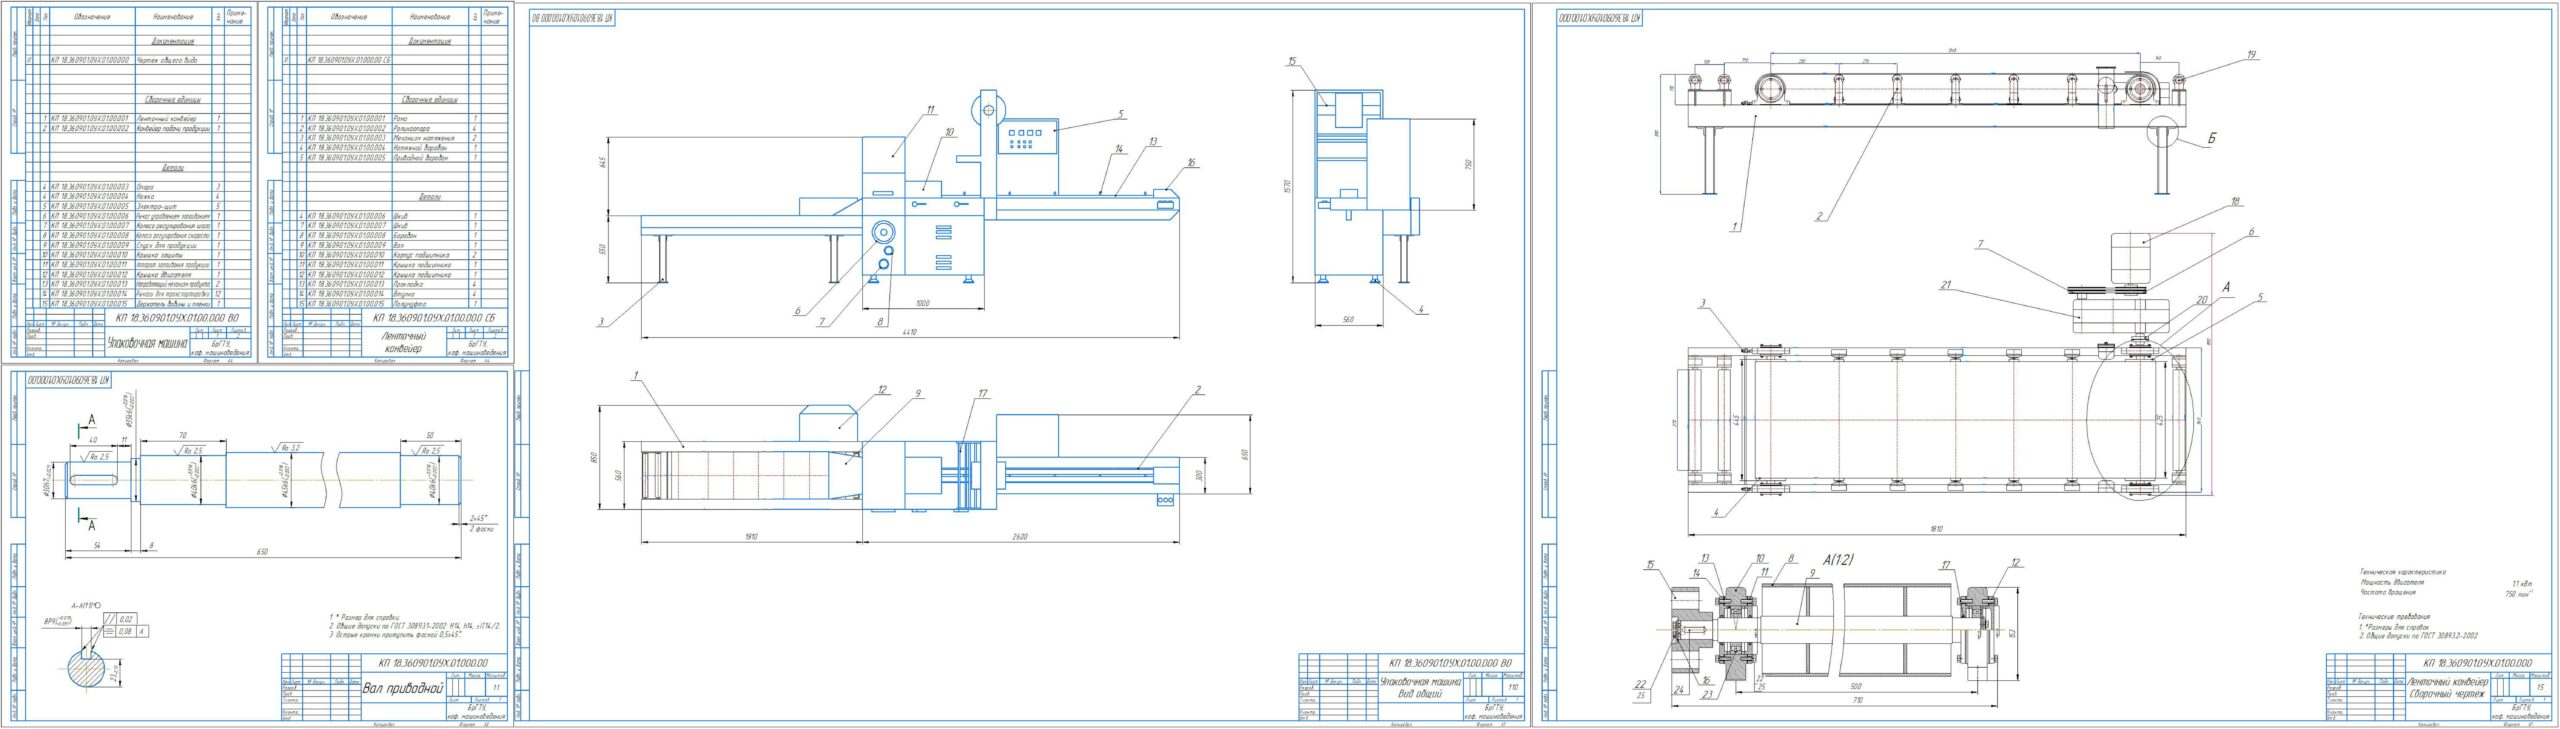Select the "1.1 кВт" power value
The height and width of the screenshot is (729, 2560).
pos(2521,583)
